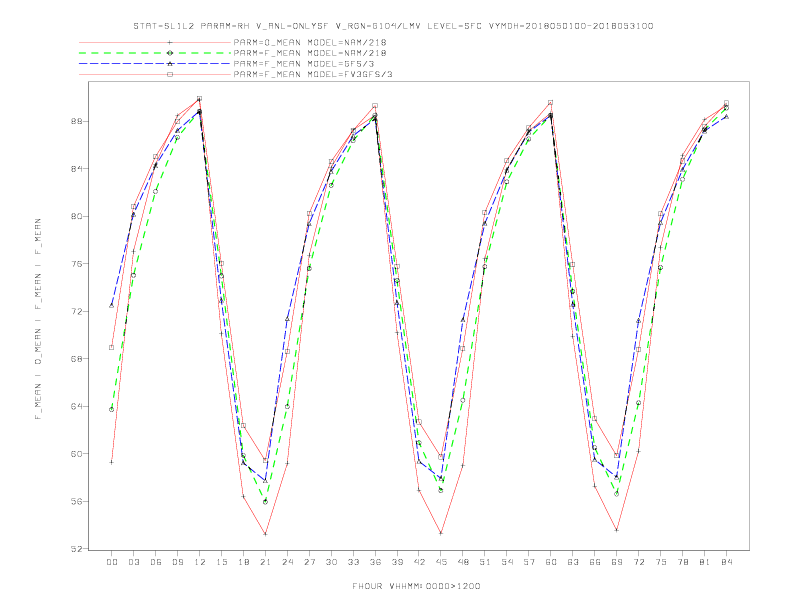Click the vertical y-axis title F_MEAN | O_MEAN
The image size is (792, 612).
point(38,319)
